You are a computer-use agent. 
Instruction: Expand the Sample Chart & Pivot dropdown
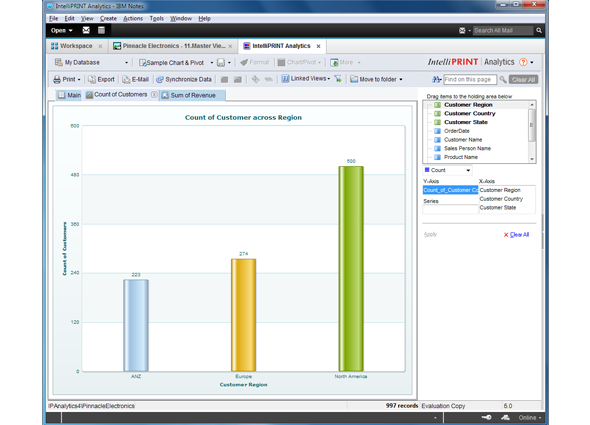211,62
